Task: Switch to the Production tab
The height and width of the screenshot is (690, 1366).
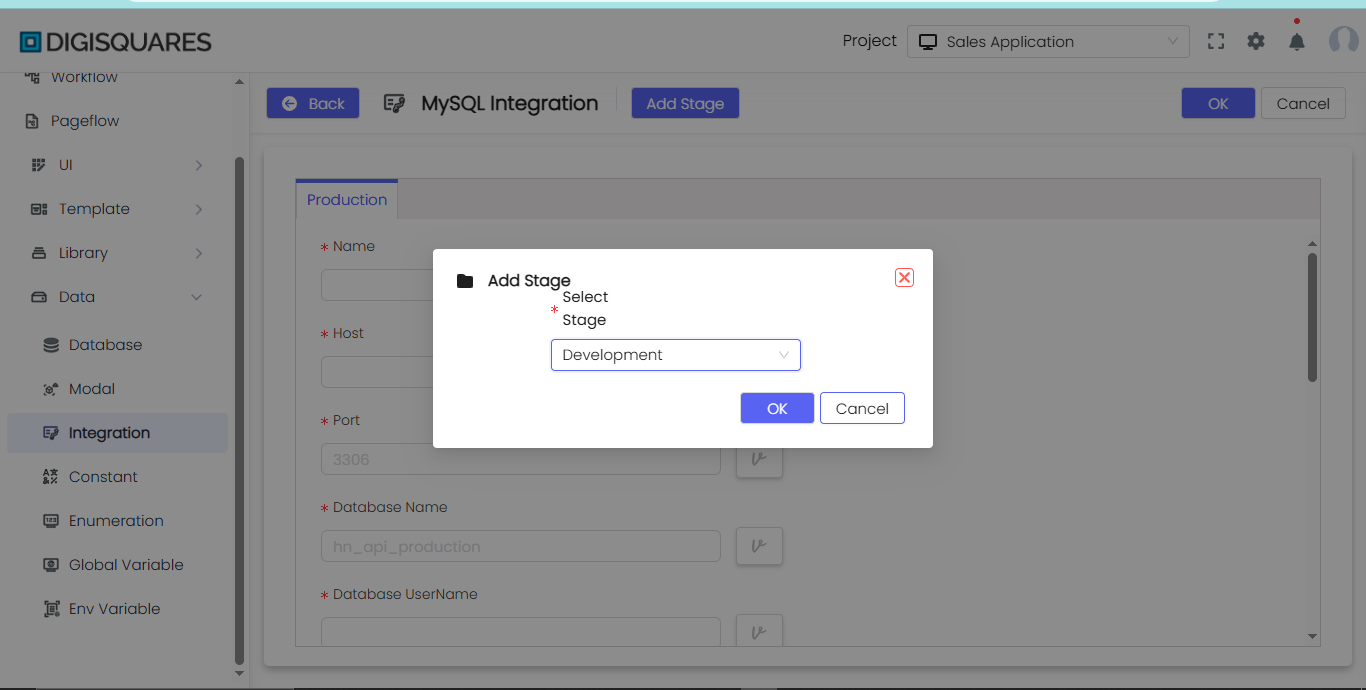Action: click(347, 200)
